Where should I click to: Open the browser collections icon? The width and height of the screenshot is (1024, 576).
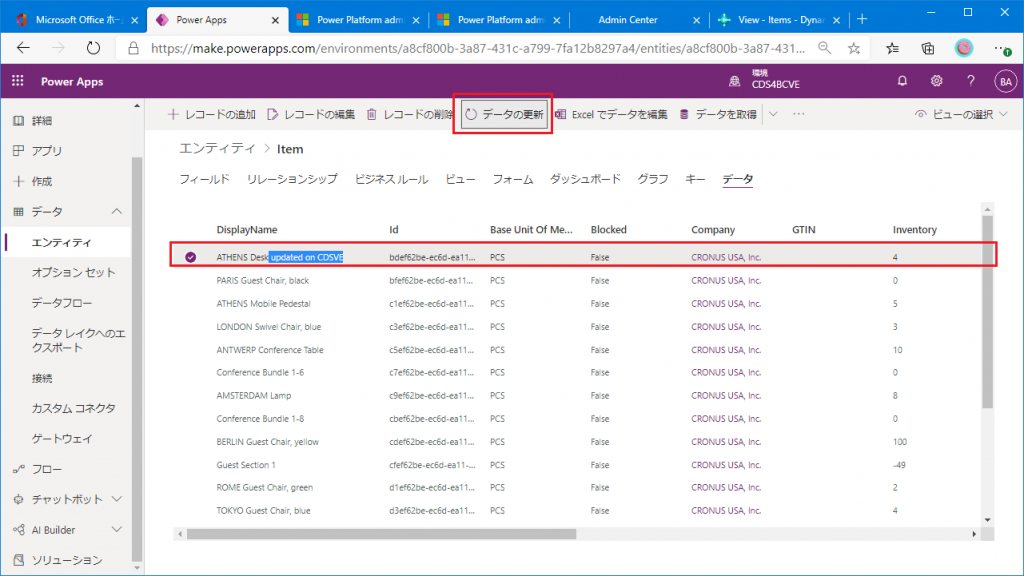click(x=928, y=48)
